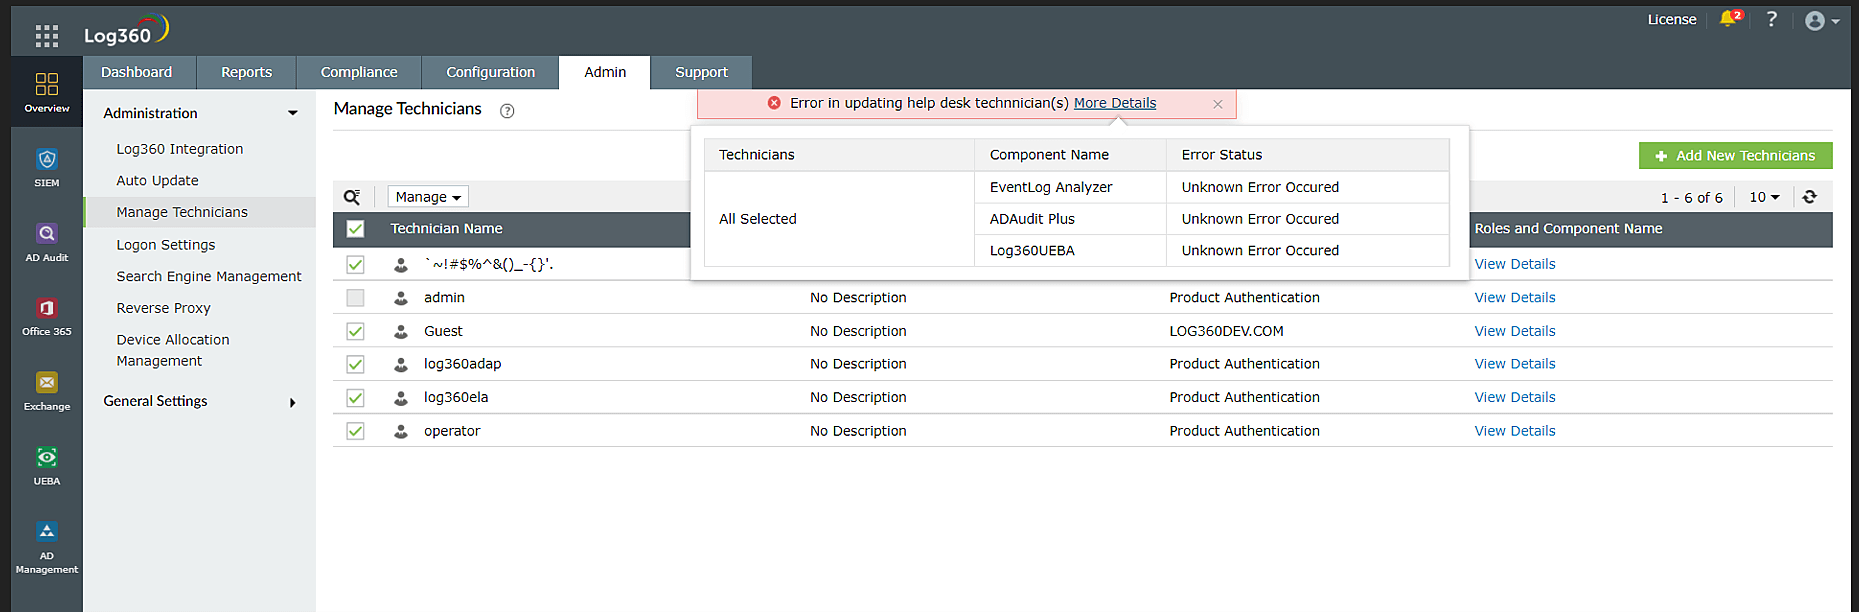Check the admin technician checkbox
Viewport: 1859px width, 612px height.
[355, 298]
